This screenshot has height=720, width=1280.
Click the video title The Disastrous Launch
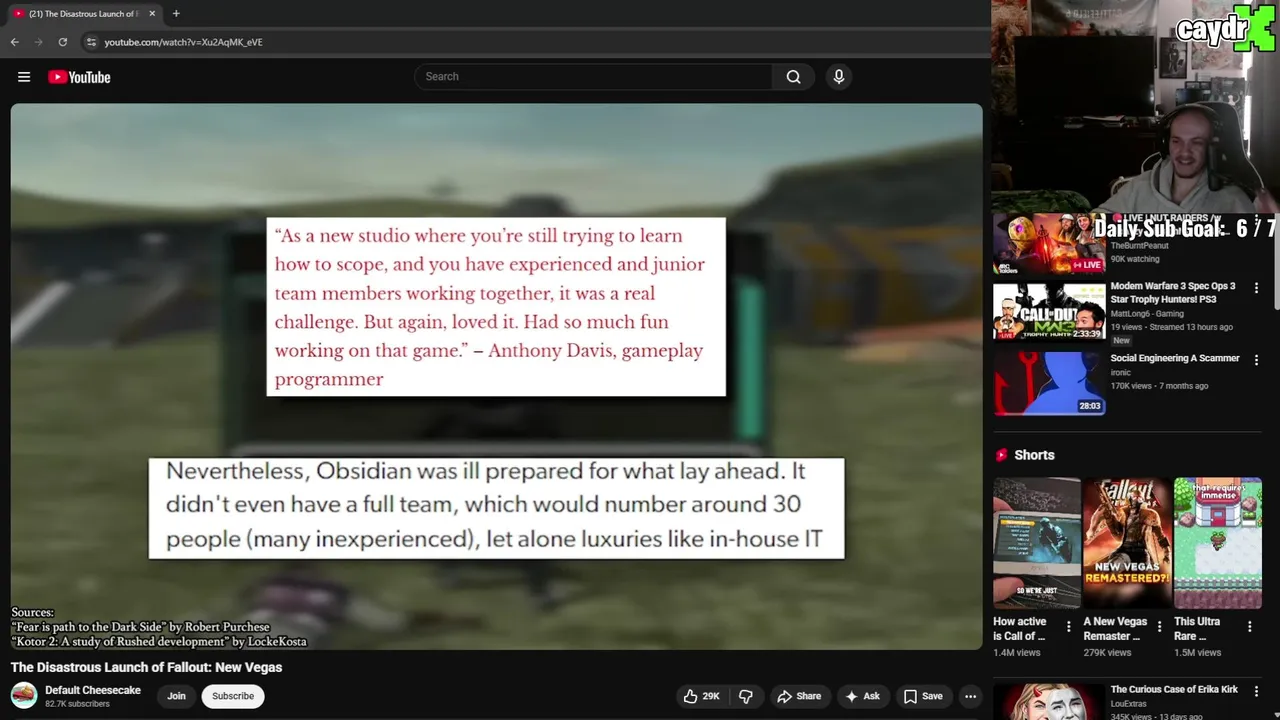click(x=146, y=667)
